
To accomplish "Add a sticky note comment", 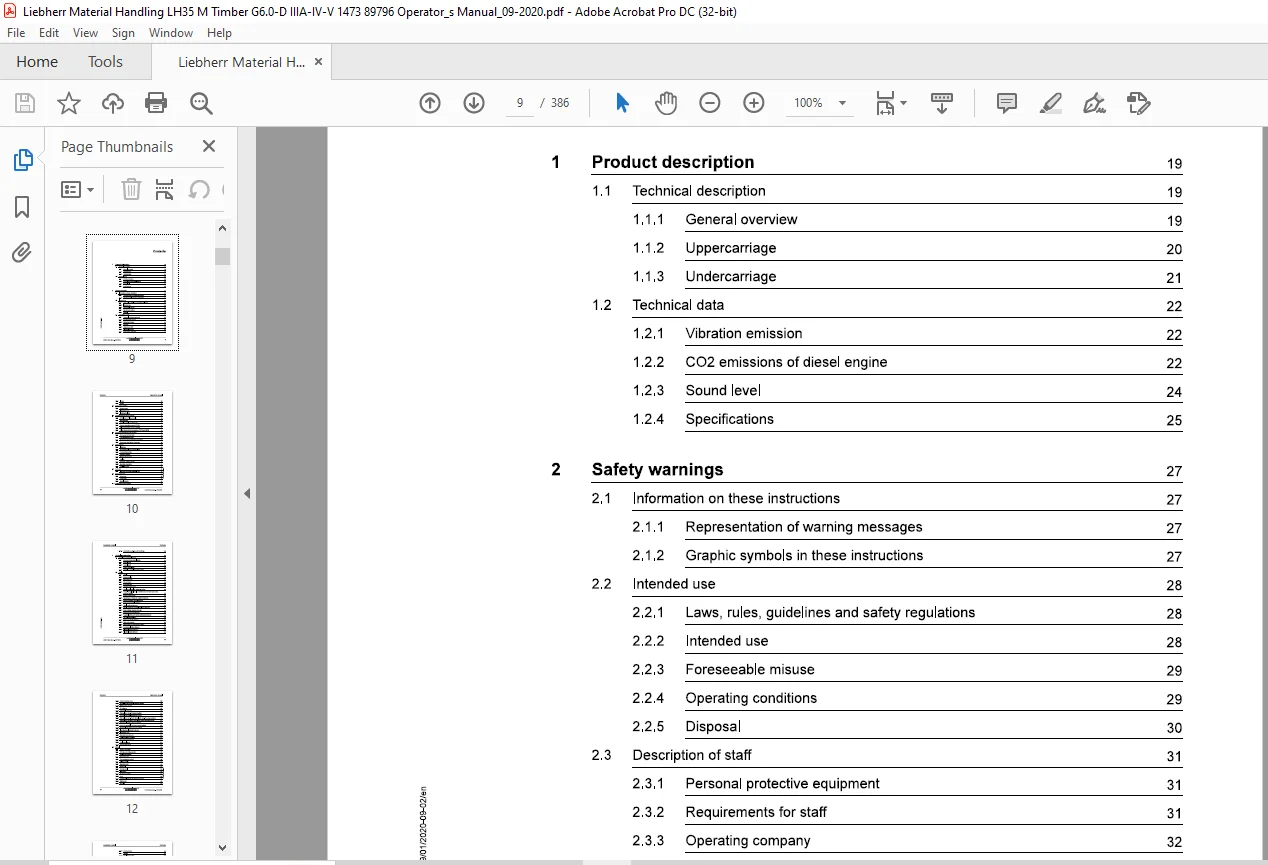I will (x=1007, y=103).
